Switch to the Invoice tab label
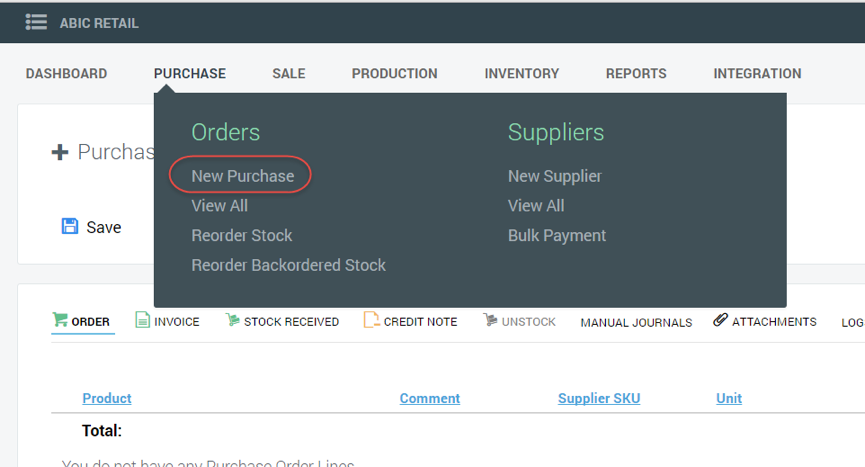The height and width of the screenshot is (467, 865). click(177, 322)
